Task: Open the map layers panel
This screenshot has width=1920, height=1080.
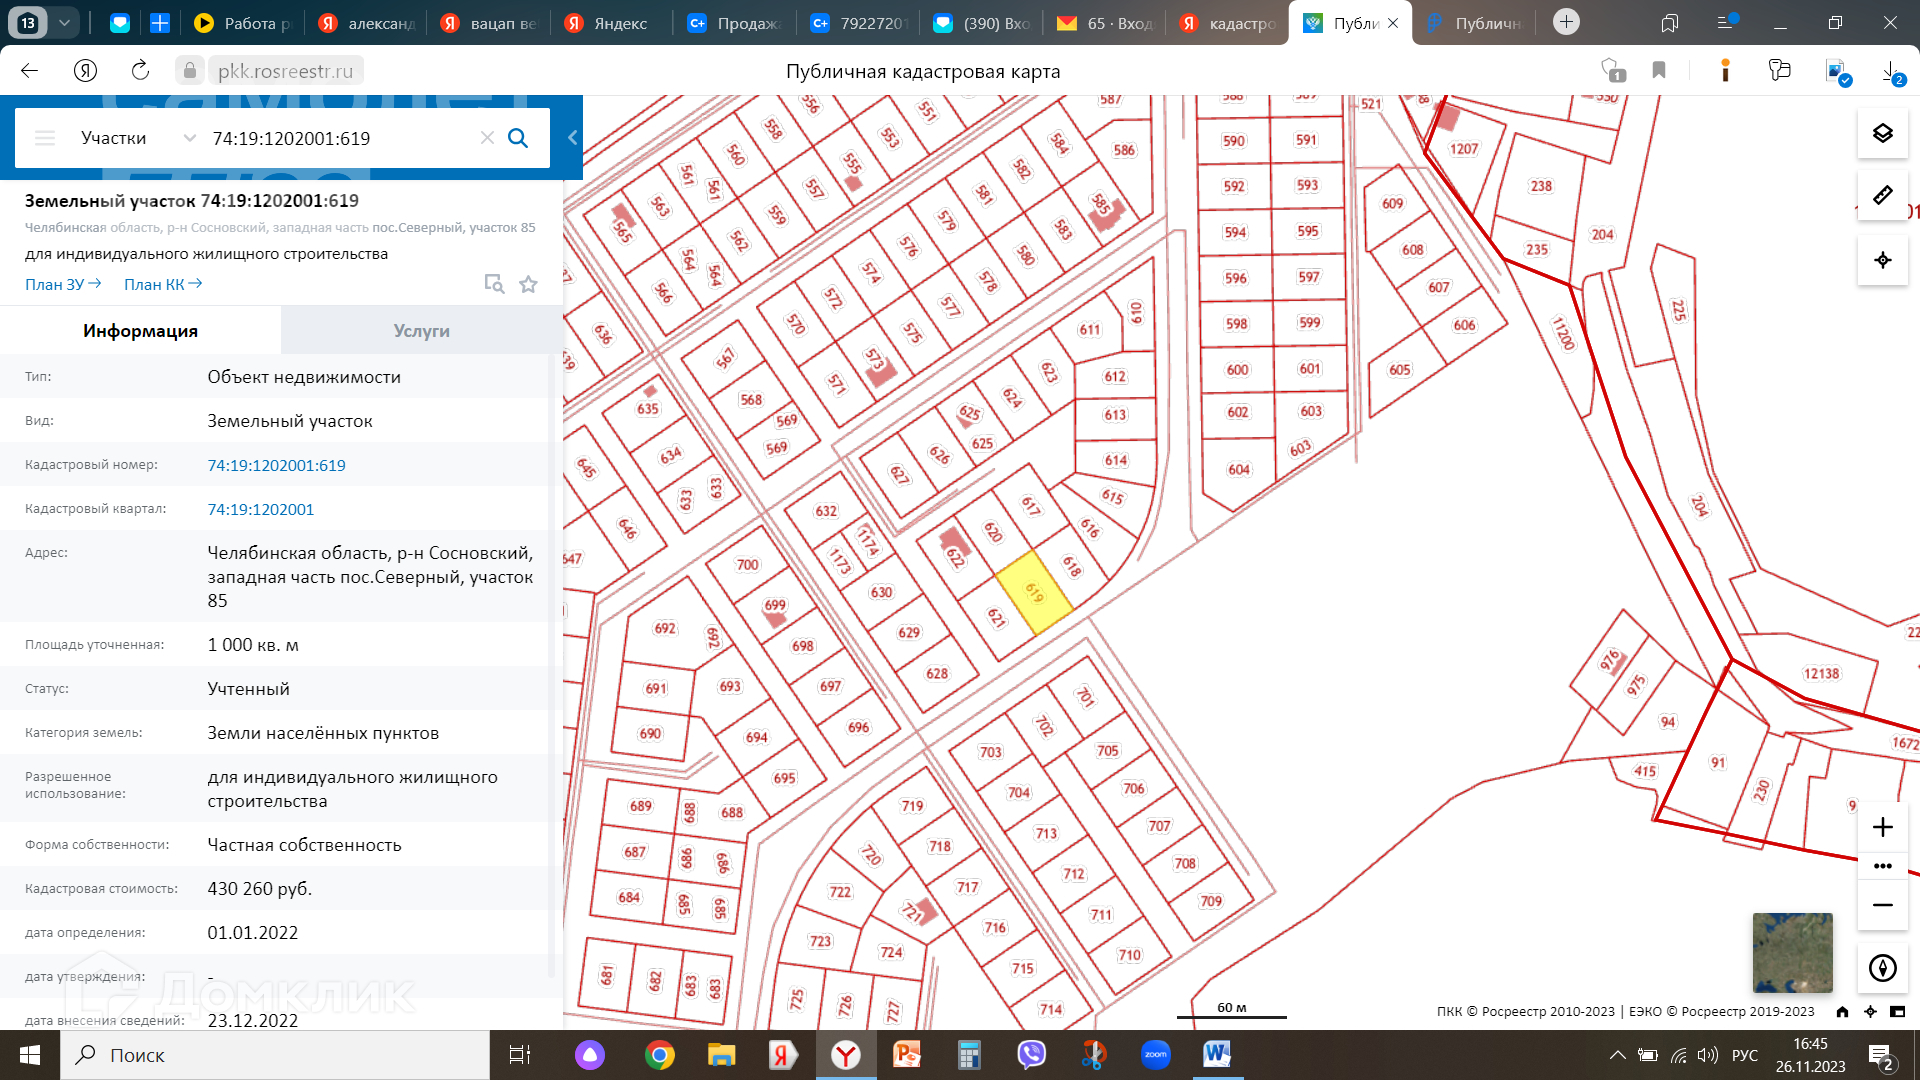Action: [1882, 134]
